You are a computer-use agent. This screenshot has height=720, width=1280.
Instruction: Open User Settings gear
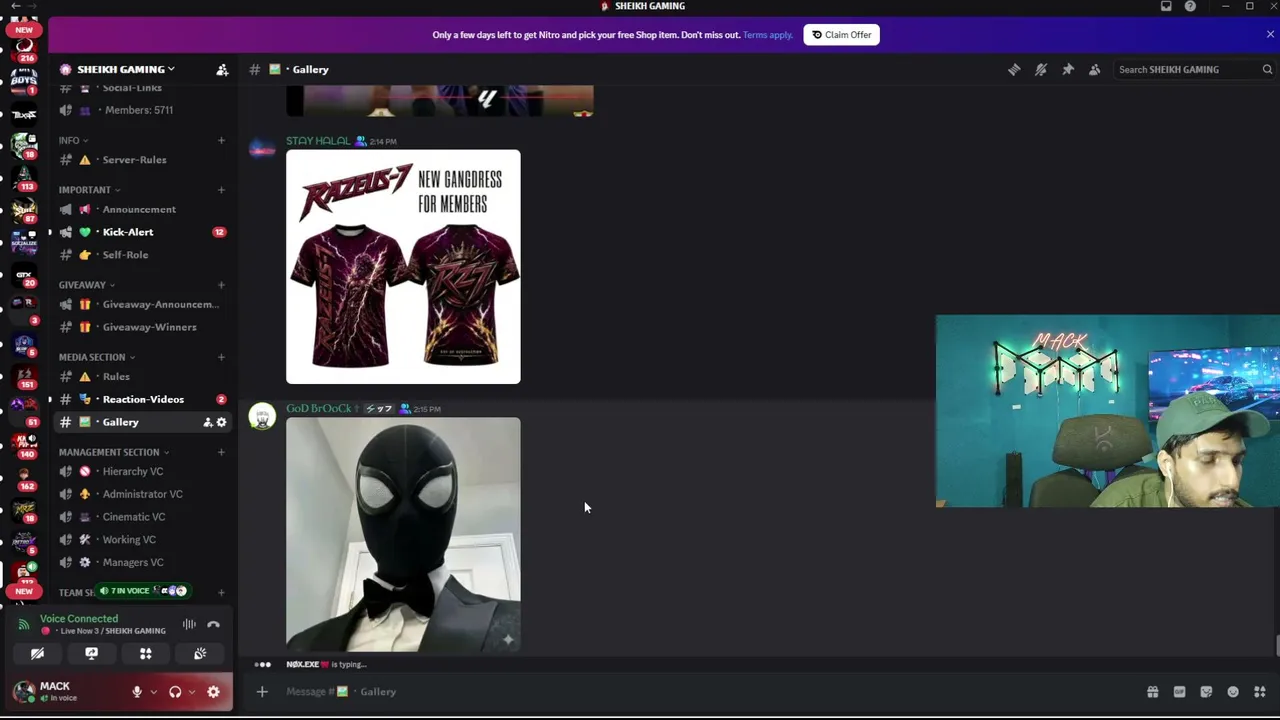coord(213,692)
